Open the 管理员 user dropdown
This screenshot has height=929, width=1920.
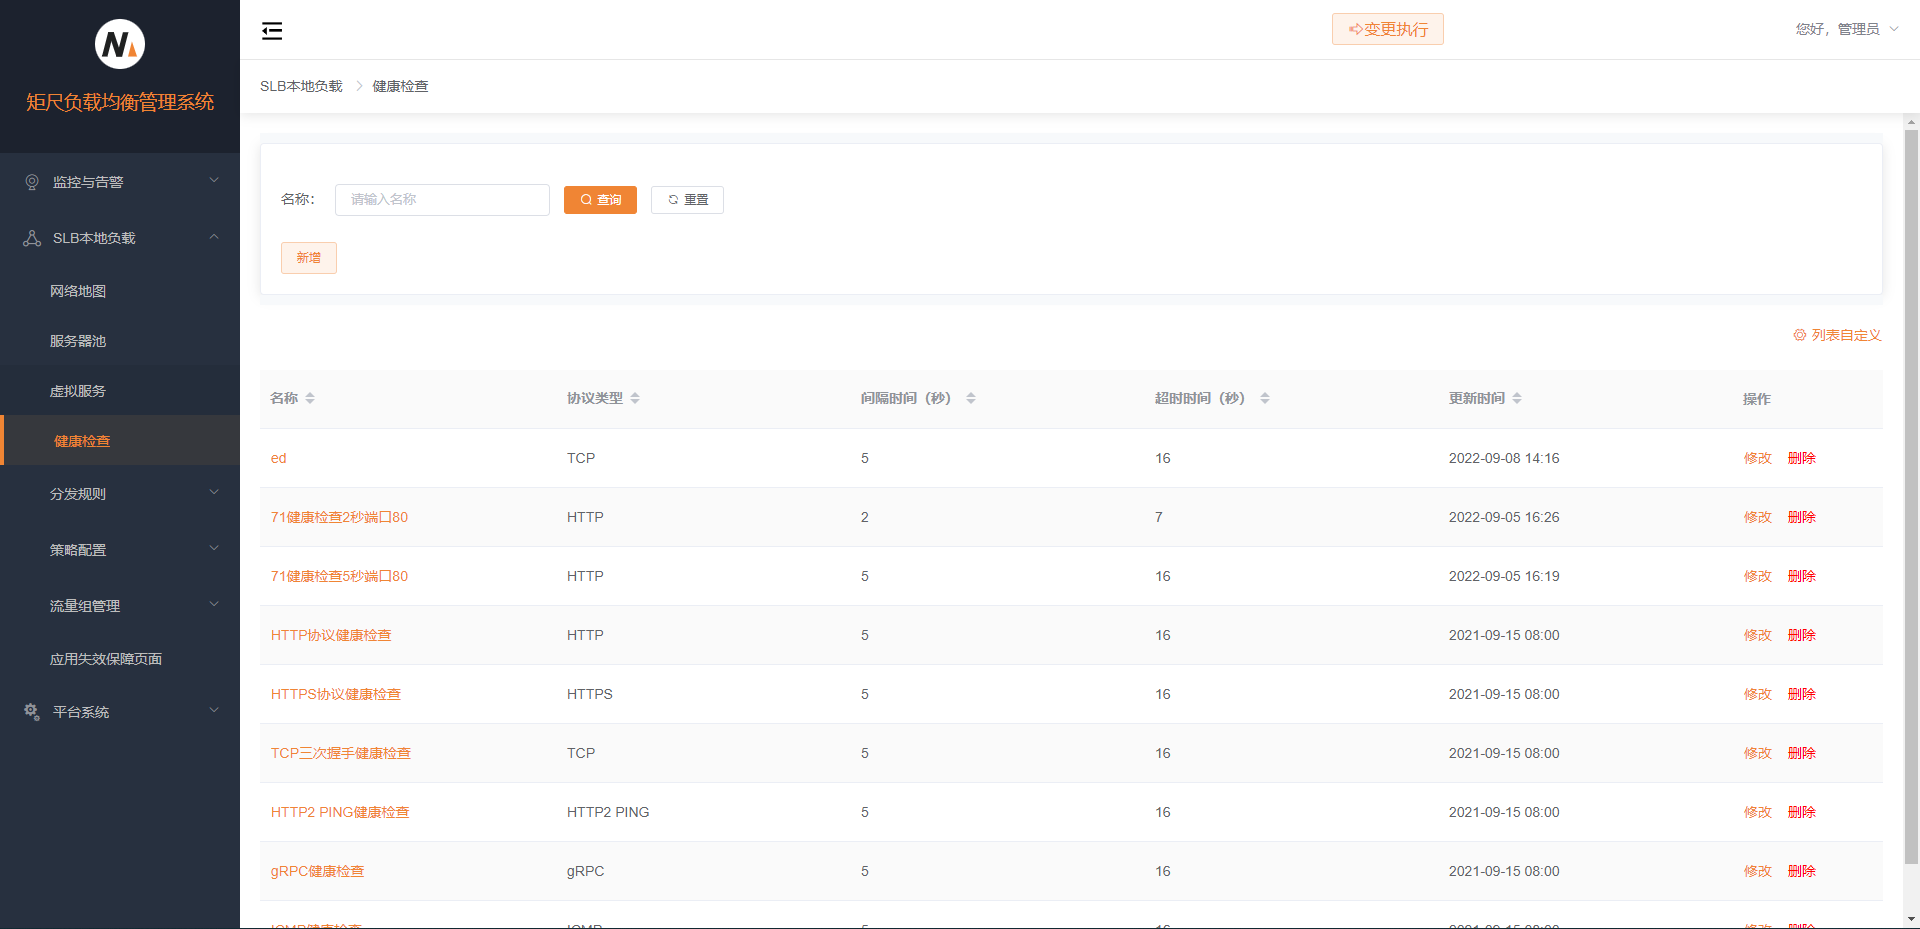(x=1846, y=29)
